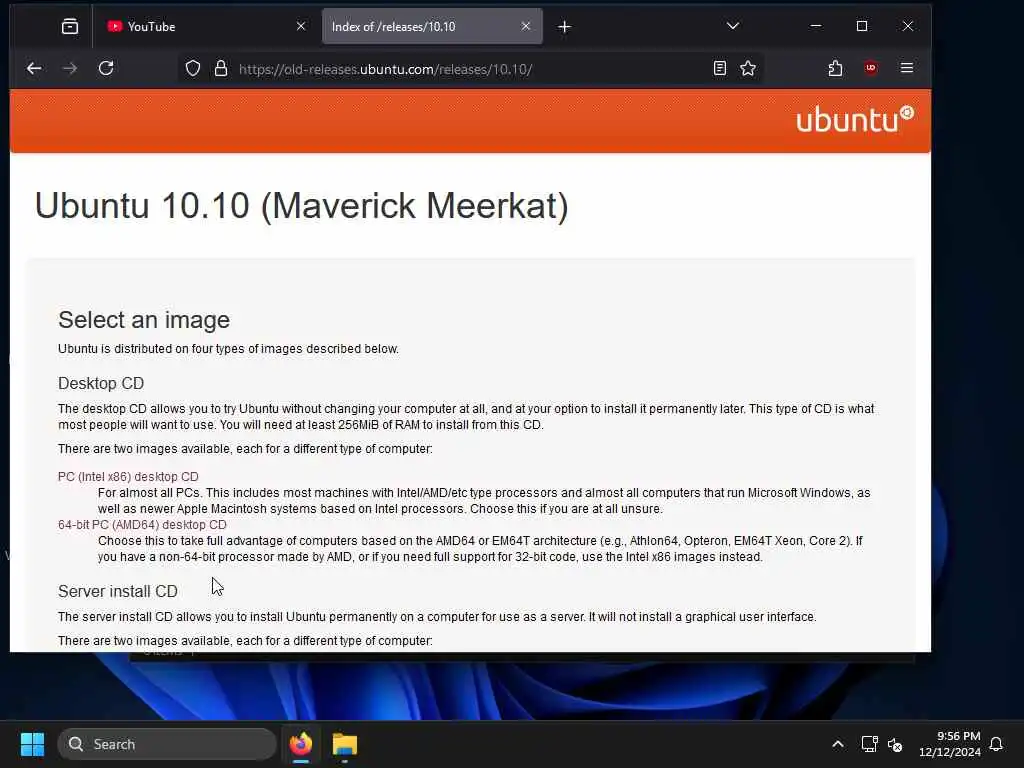Screen dimensions: 1024x768
Task: Open File Explorer from the taskbar
Action: pyautogui.click(x=345, y=744)
